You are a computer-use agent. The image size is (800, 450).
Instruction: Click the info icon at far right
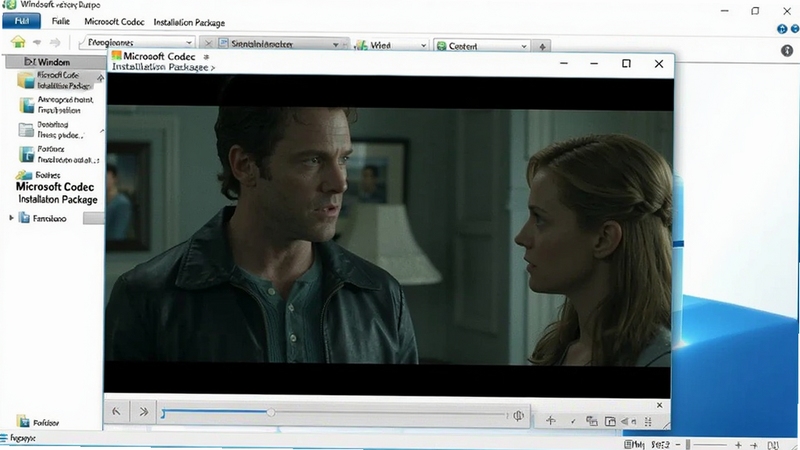(787, 51)
